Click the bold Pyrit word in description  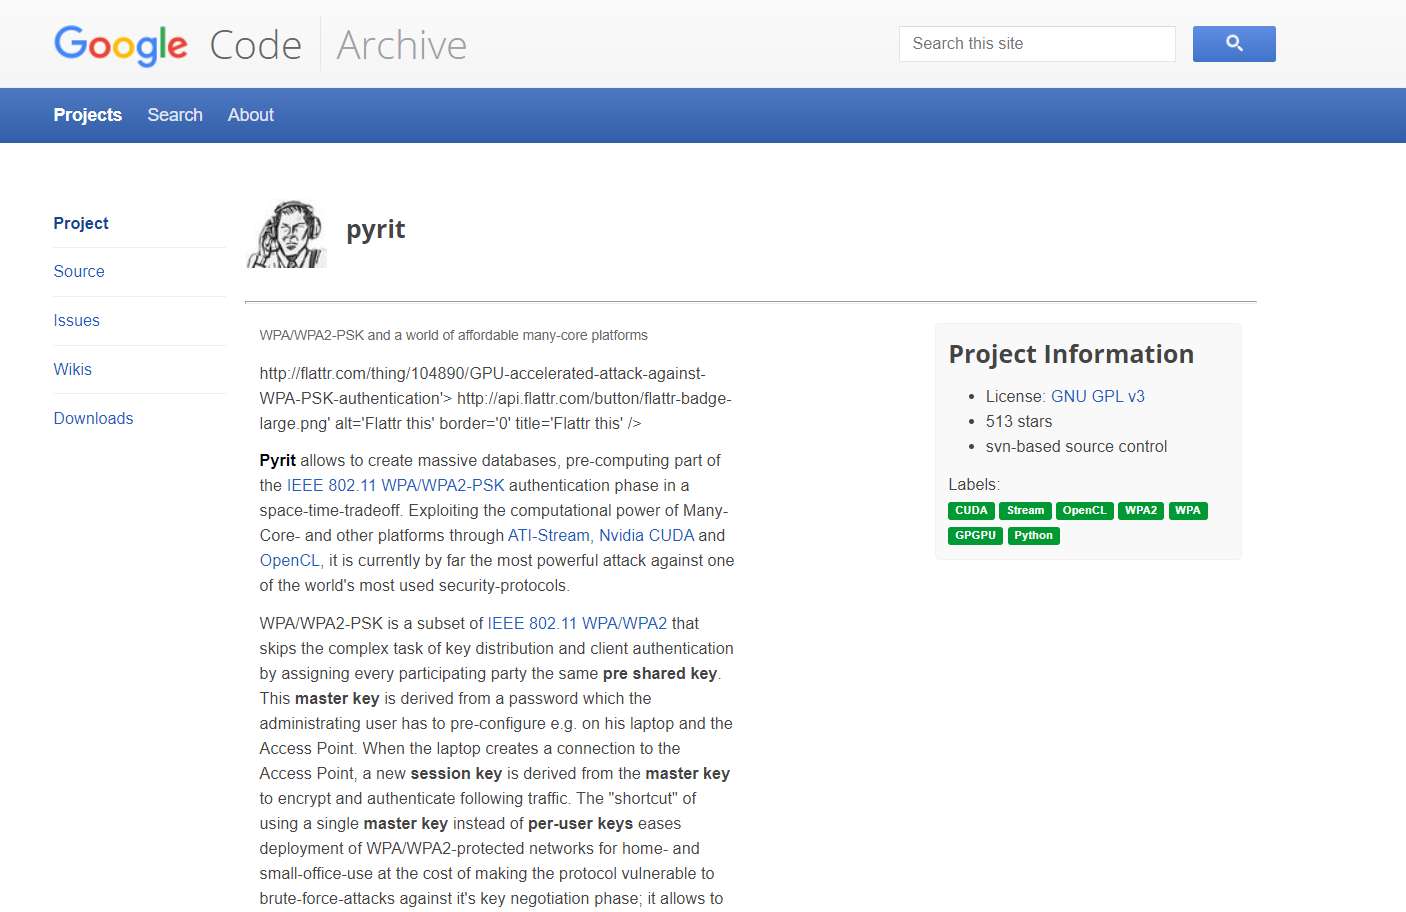pos(278,460)
